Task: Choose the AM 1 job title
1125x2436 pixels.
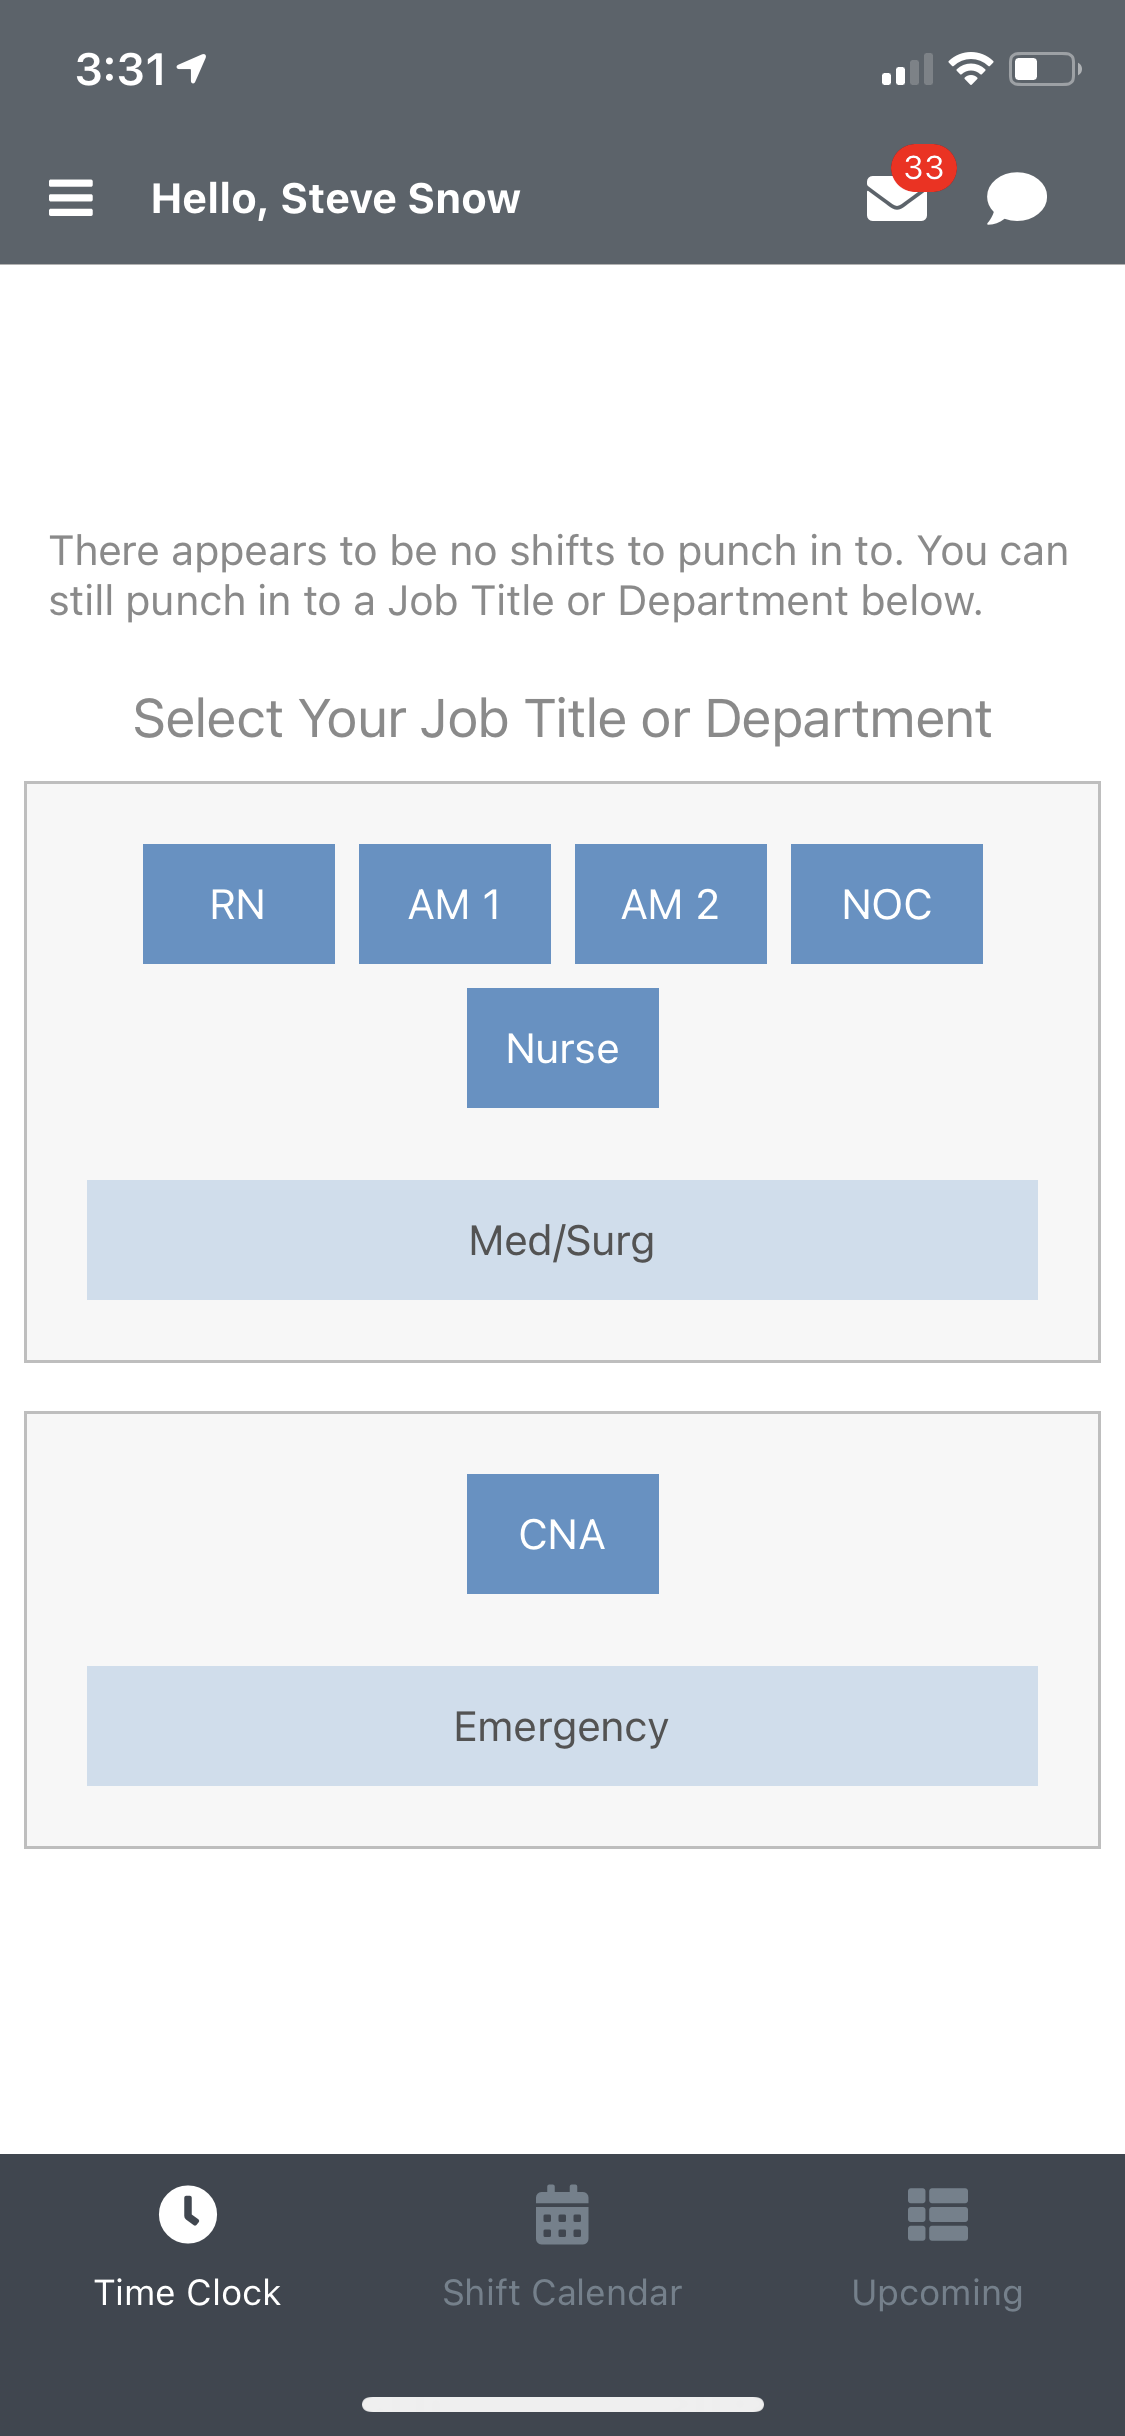Action: [x=454, y=904]
